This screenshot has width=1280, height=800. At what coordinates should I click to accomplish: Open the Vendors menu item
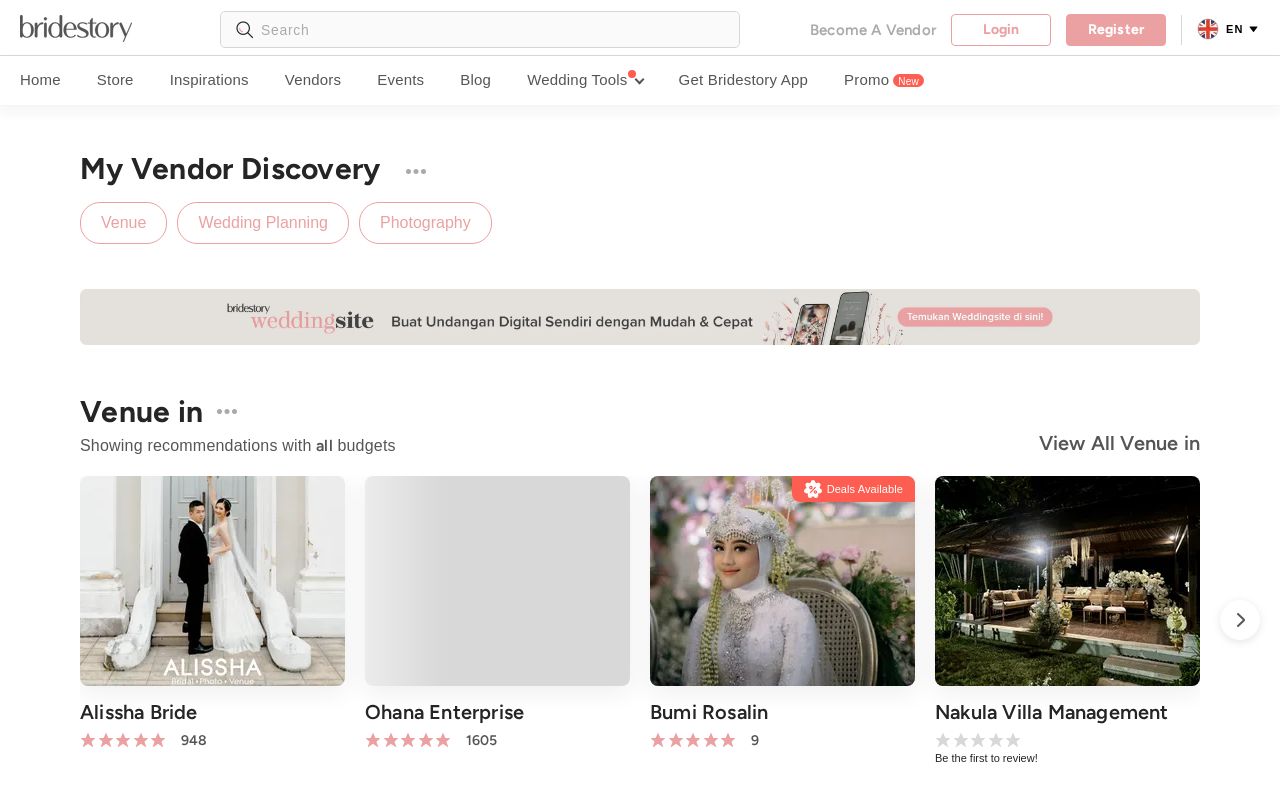[x=313, y=80]
